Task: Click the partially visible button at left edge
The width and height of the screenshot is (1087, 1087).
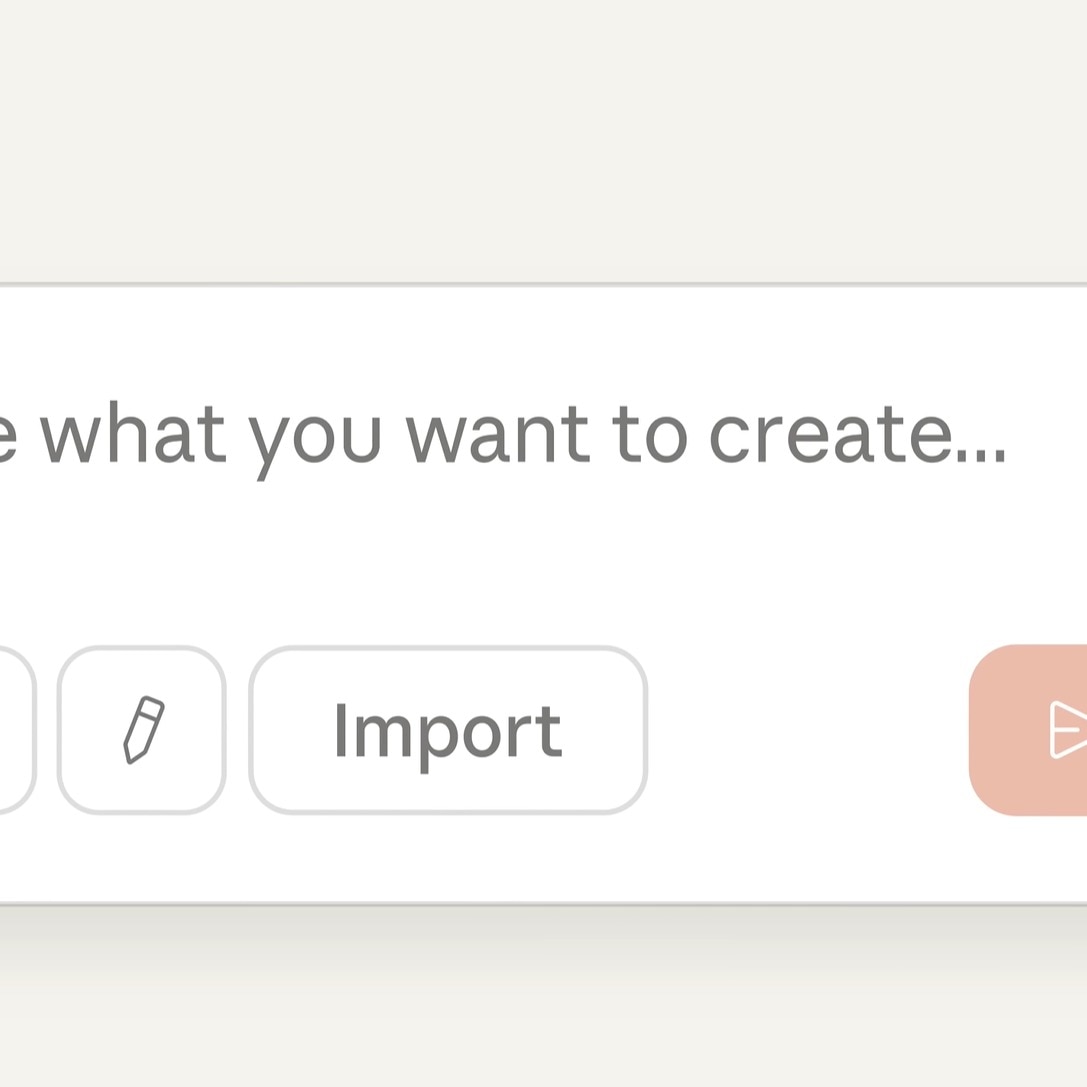Action: tap(12, 727)
